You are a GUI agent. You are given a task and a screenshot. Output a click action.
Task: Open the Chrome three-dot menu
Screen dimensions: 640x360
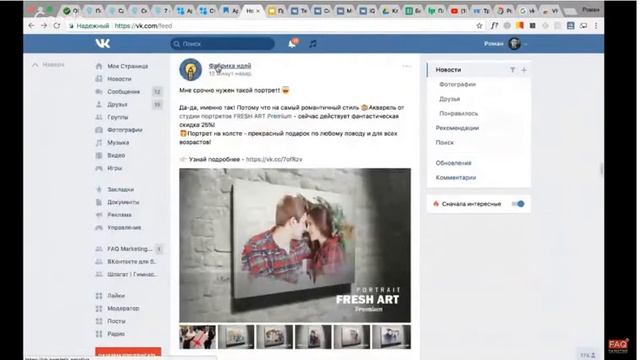596,26
